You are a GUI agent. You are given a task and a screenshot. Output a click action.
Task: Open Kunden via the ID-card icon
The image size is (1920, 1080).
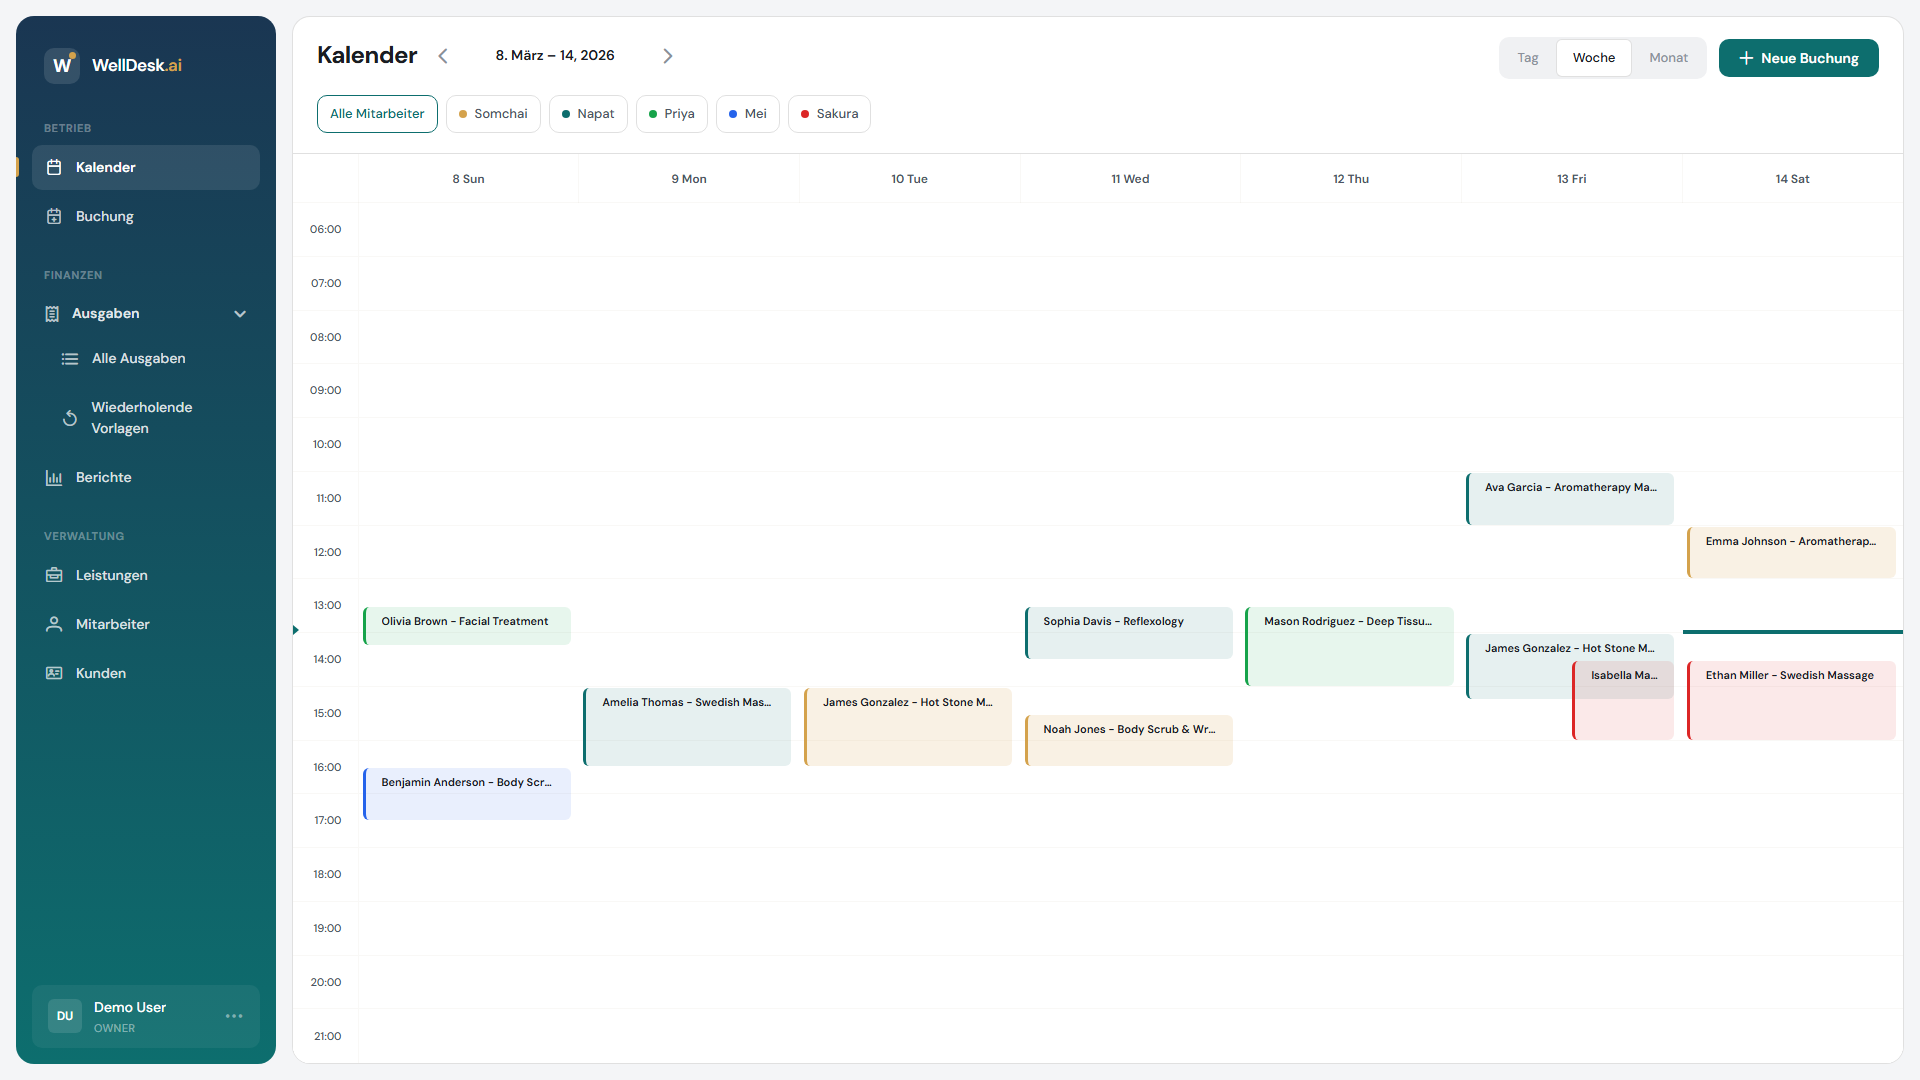coord(54,673)
